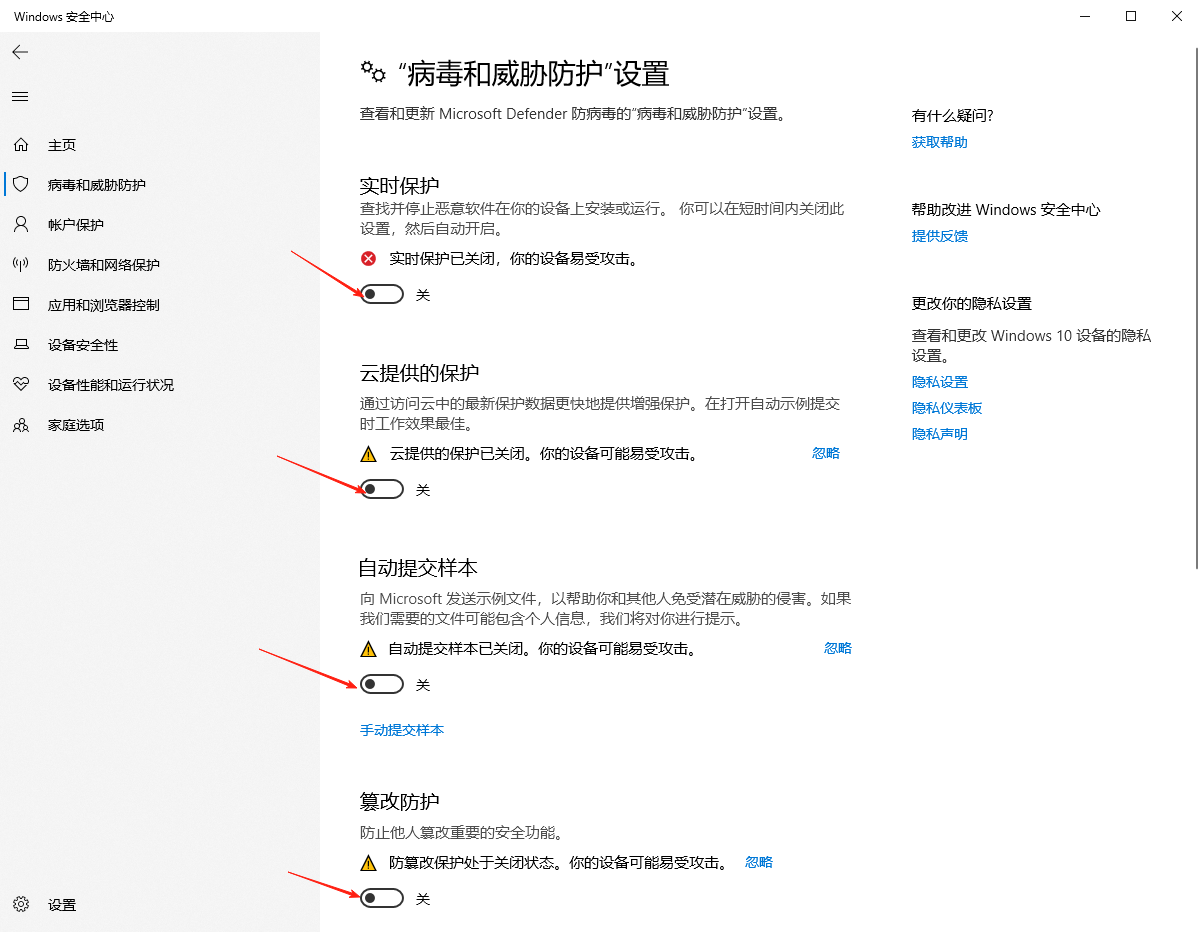
Task: Turn on the 实时保护 toggle
Action: (x=382, y=294)
